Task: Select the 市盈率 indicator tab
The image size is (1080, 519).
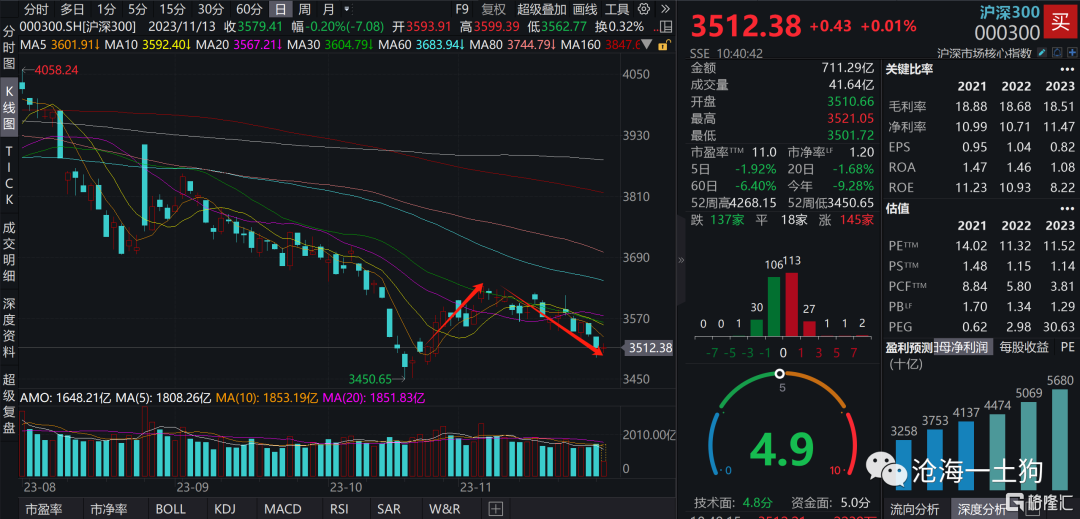Action: click(44, 509)
